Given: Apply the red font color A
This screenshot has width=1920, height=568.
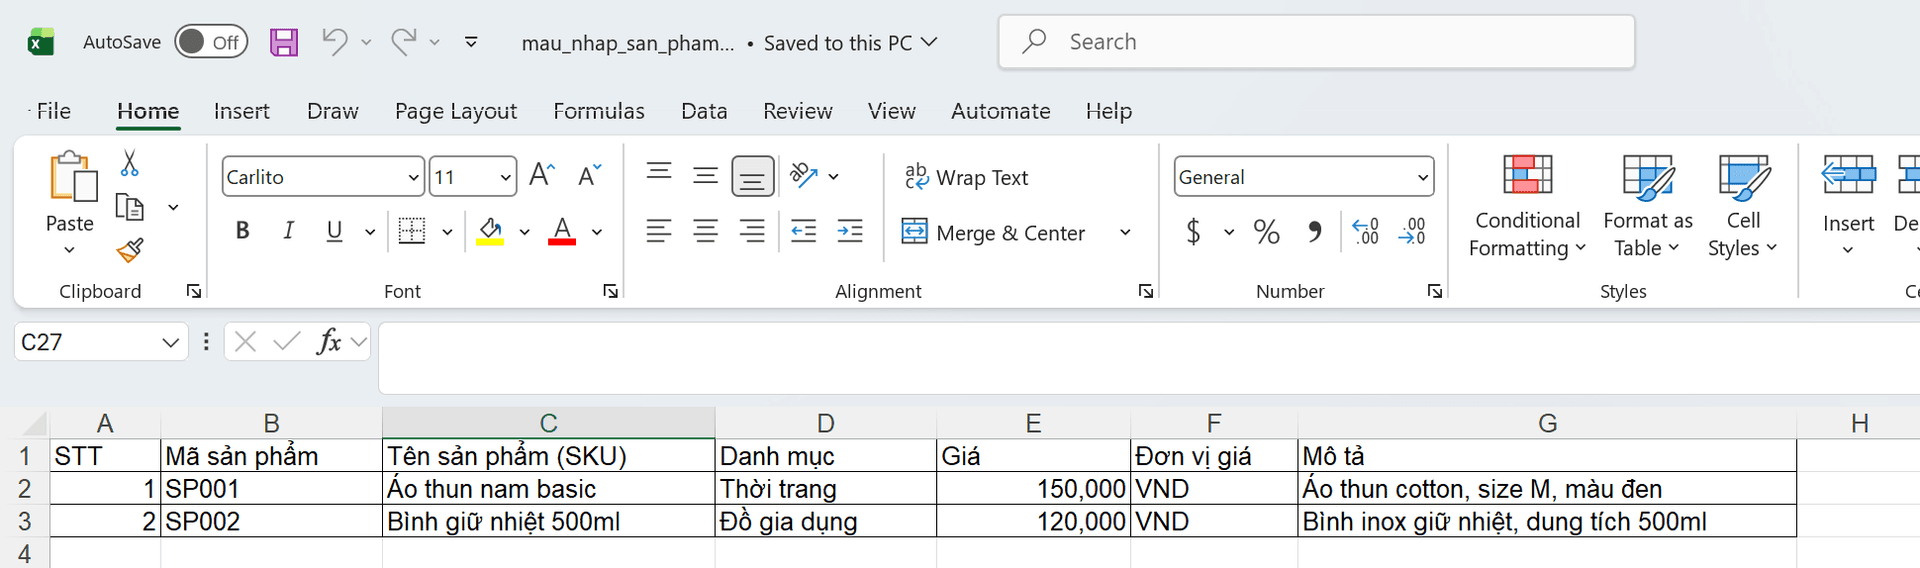Looking at the screenshot, I should pyautogui.click(x=562, y=231).
